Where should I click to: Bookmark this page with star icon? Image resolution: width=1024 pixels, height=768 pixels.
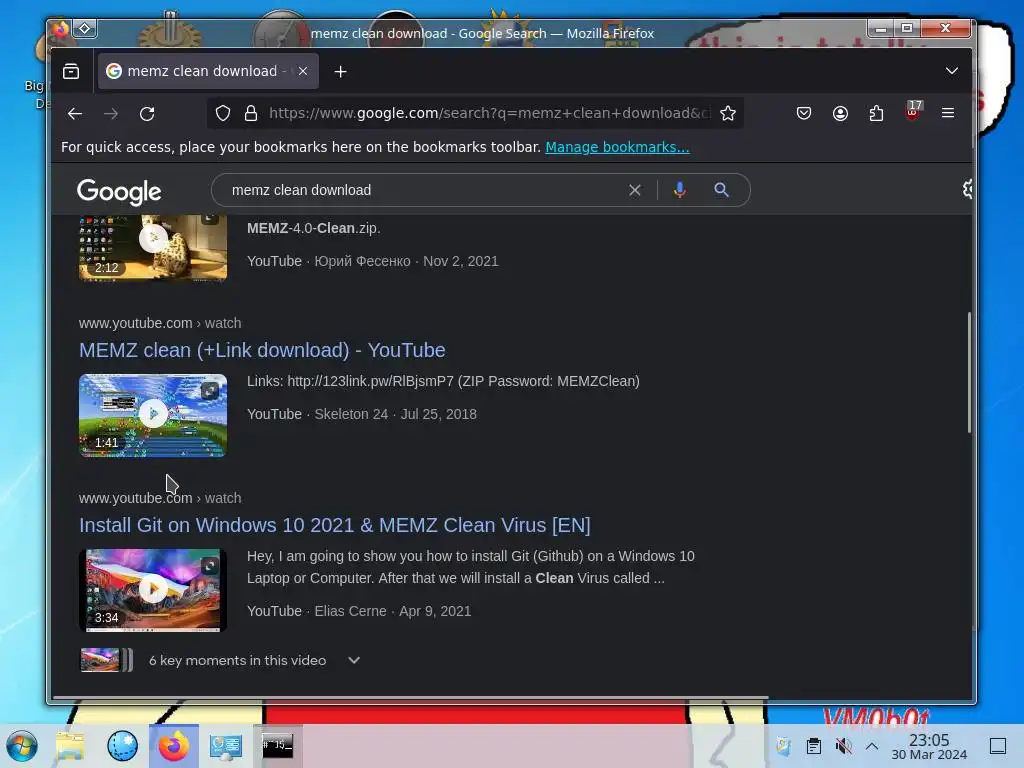pos(728,114)
